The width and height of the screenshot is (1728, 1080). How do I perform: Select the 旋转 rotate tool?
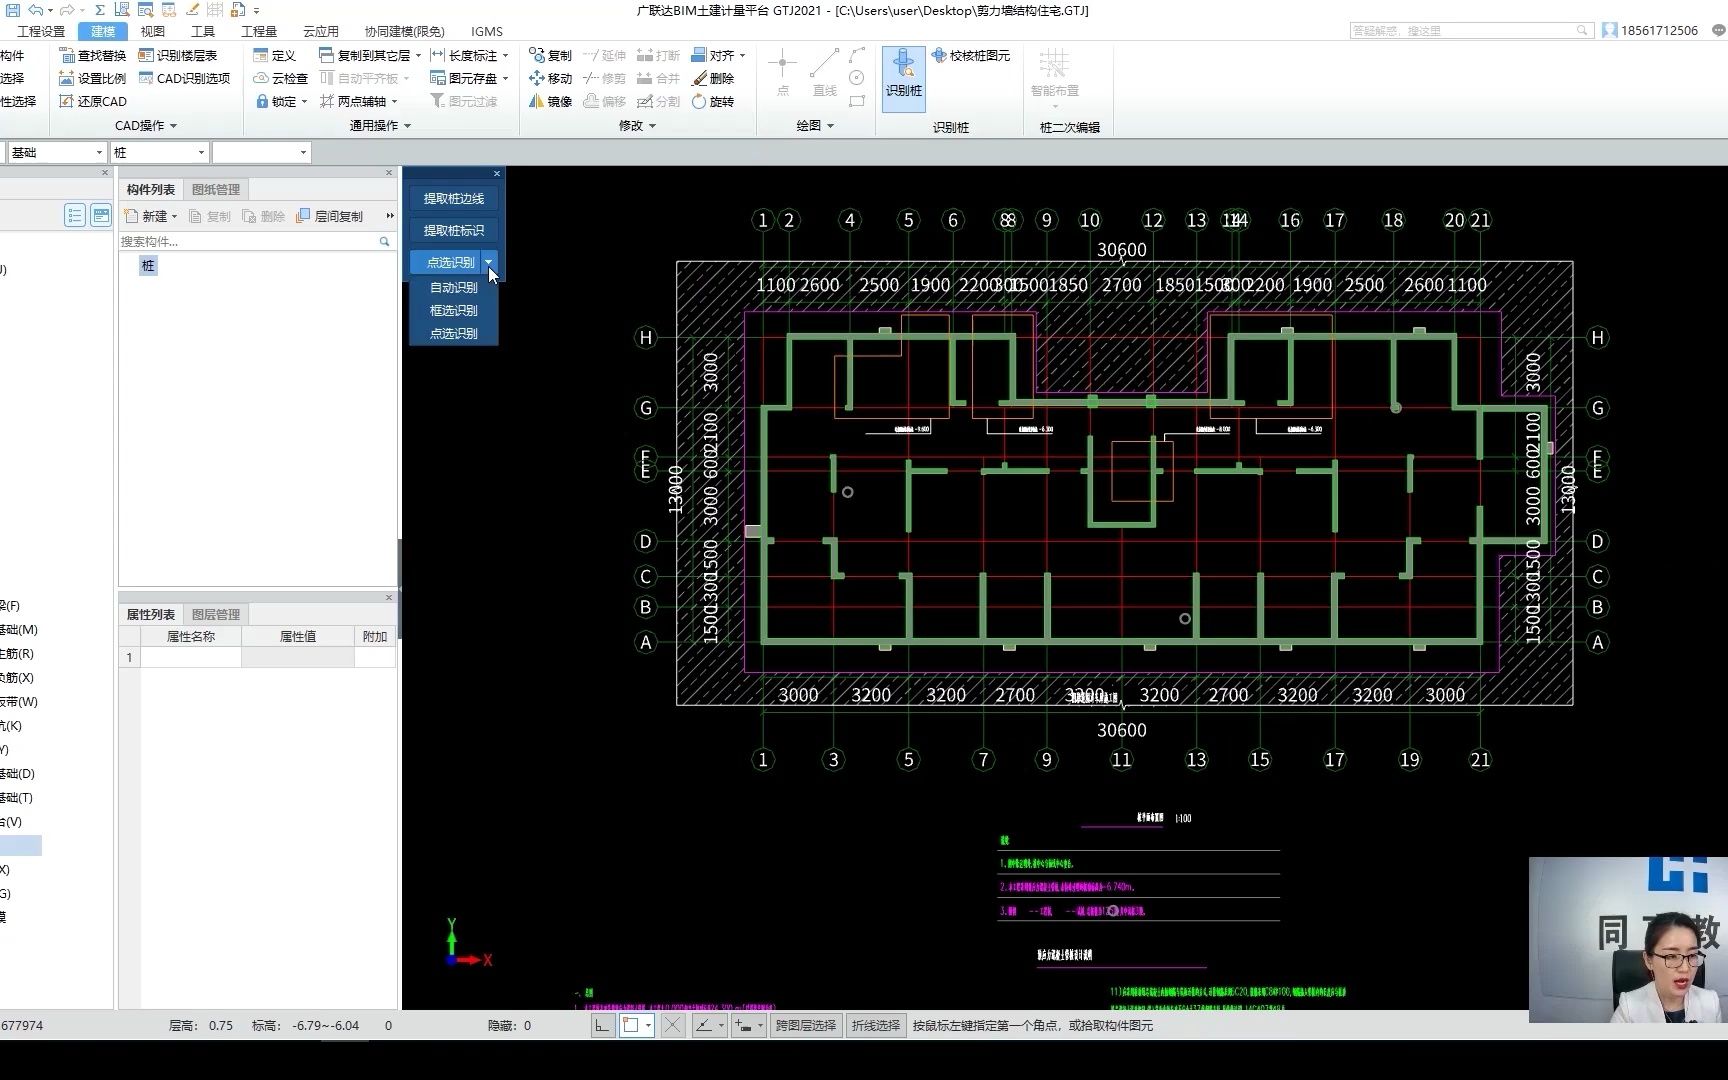click(x=714, y=101)
